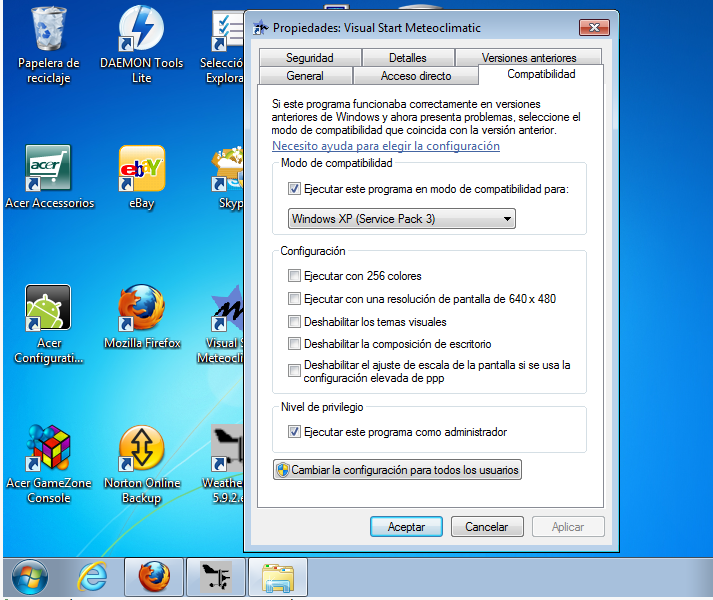Open Acer GameZone Console desktop icon
The image size is (713, 600).
coord(49,448)
